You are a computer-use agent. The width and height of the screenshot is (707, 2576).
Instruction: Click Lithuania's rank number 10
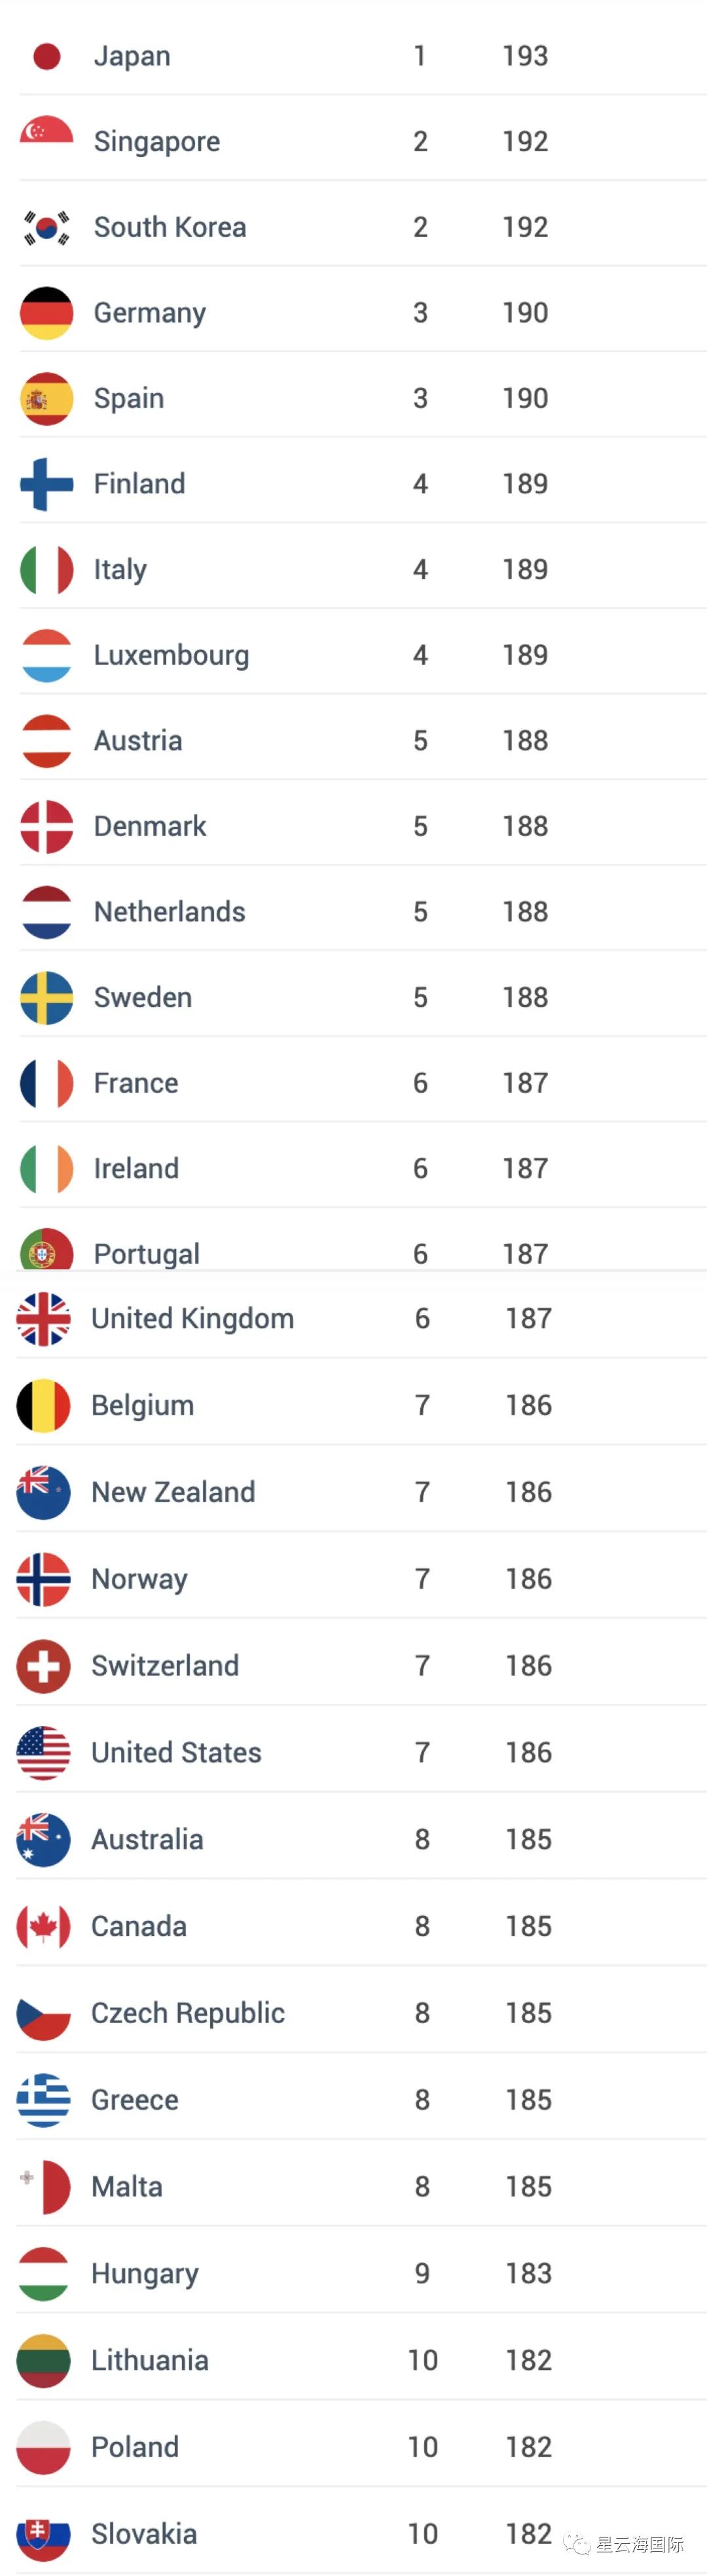click(422, 2360)
